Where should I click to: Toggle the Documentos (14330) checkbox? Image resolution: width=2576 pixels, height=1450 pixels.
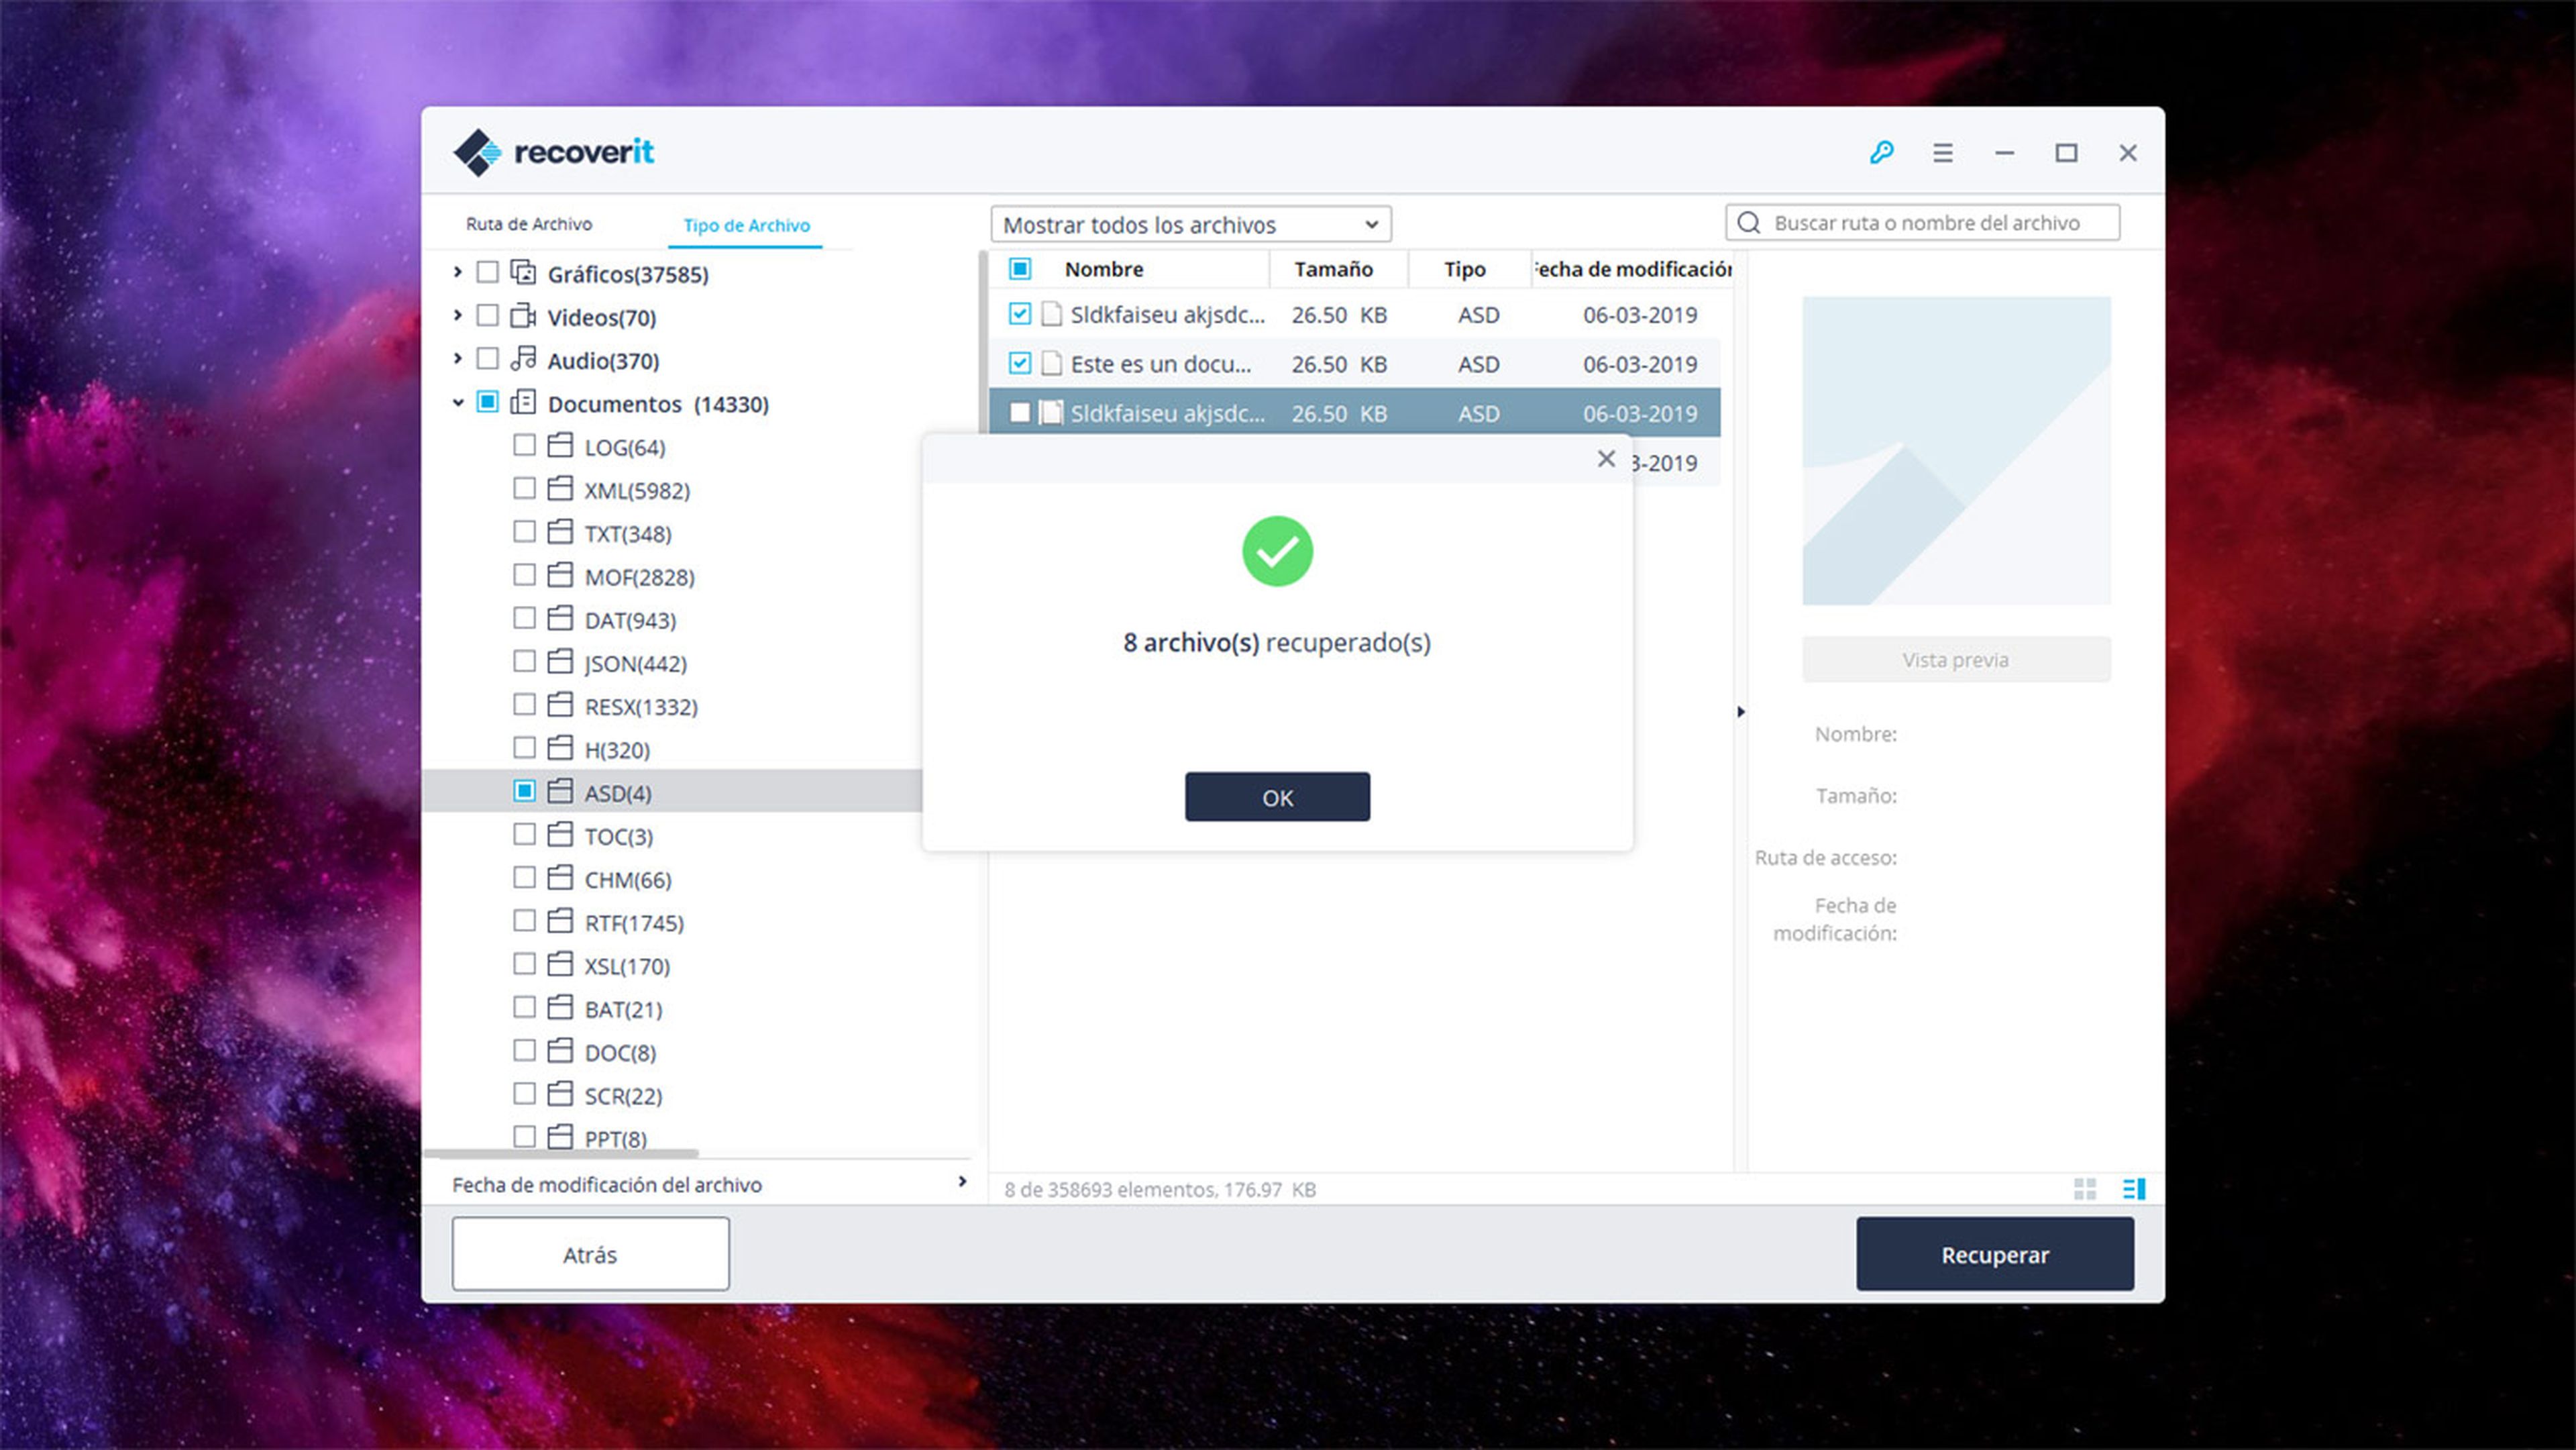tap(487, 402)
